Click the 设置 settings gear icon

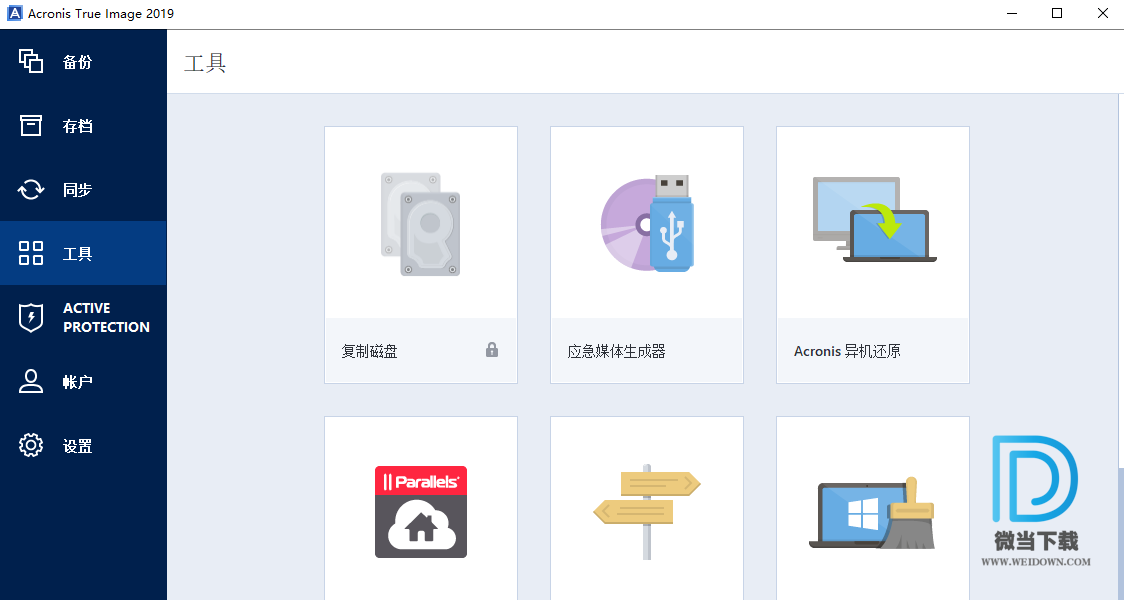pos(31,445)
